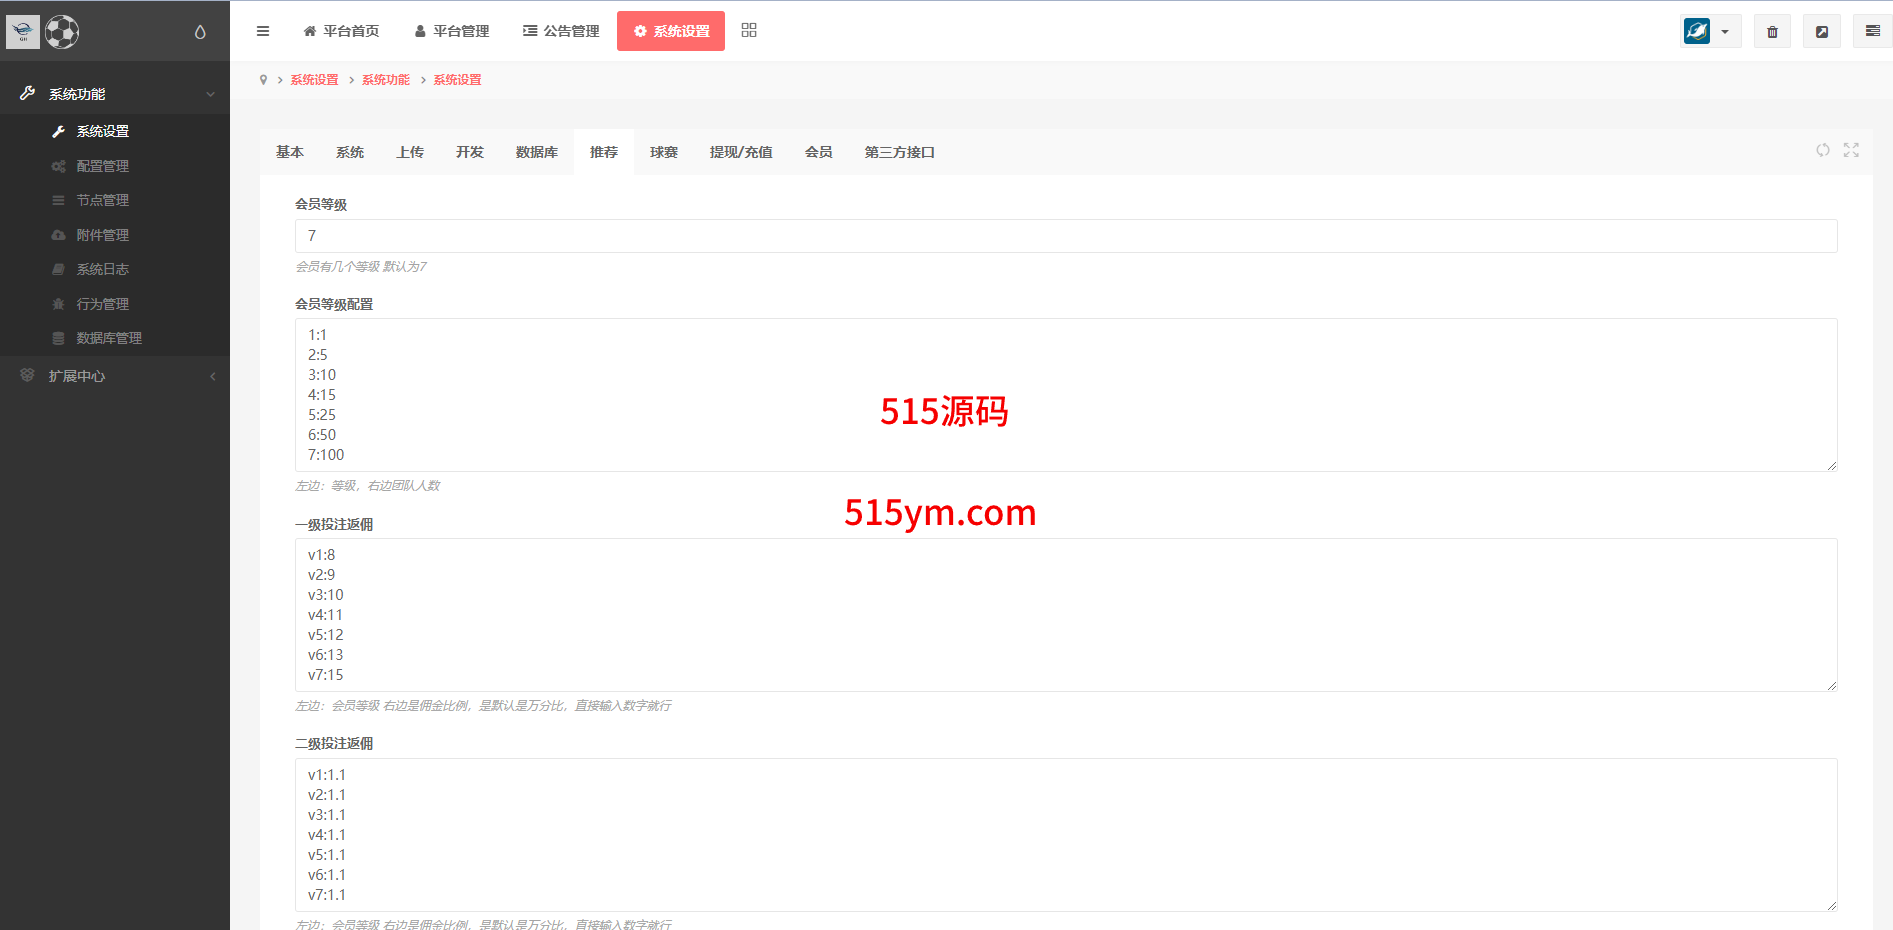Viewport: 1893px width, 930px height.
Task: Click the right-side panel list icon
Action: pos(1872,32)
